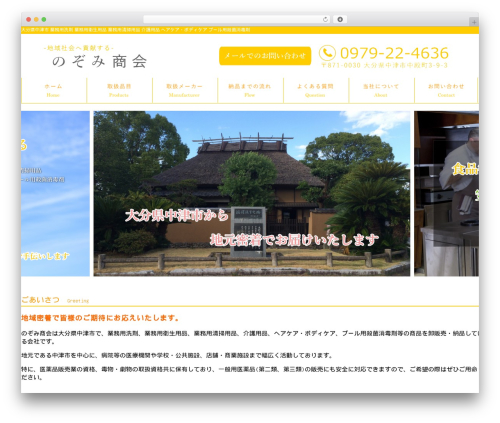Open the 納品までの流れ Flow menu item
The image size is (500, 423).
(x=250, y=90)
